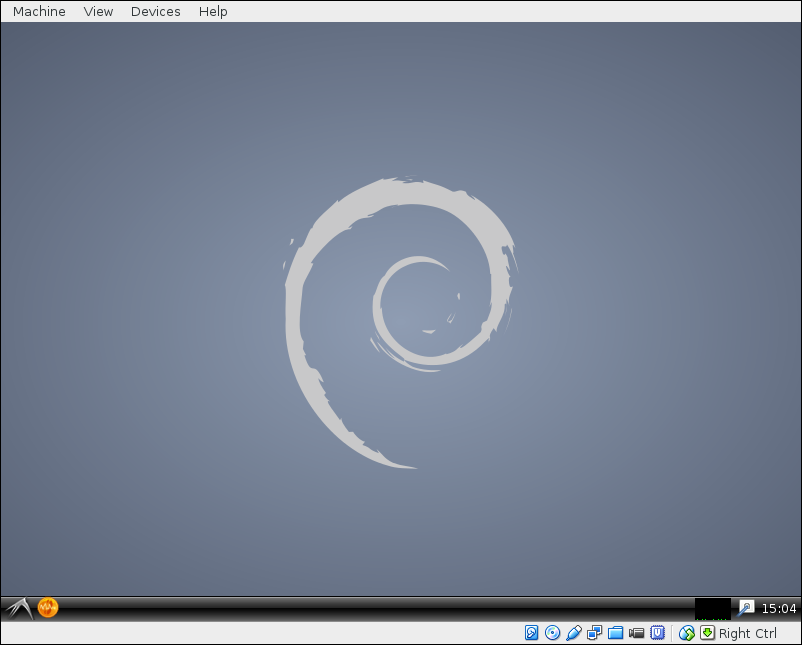
Task: Click the USB devices indicator
Action: 574,633
